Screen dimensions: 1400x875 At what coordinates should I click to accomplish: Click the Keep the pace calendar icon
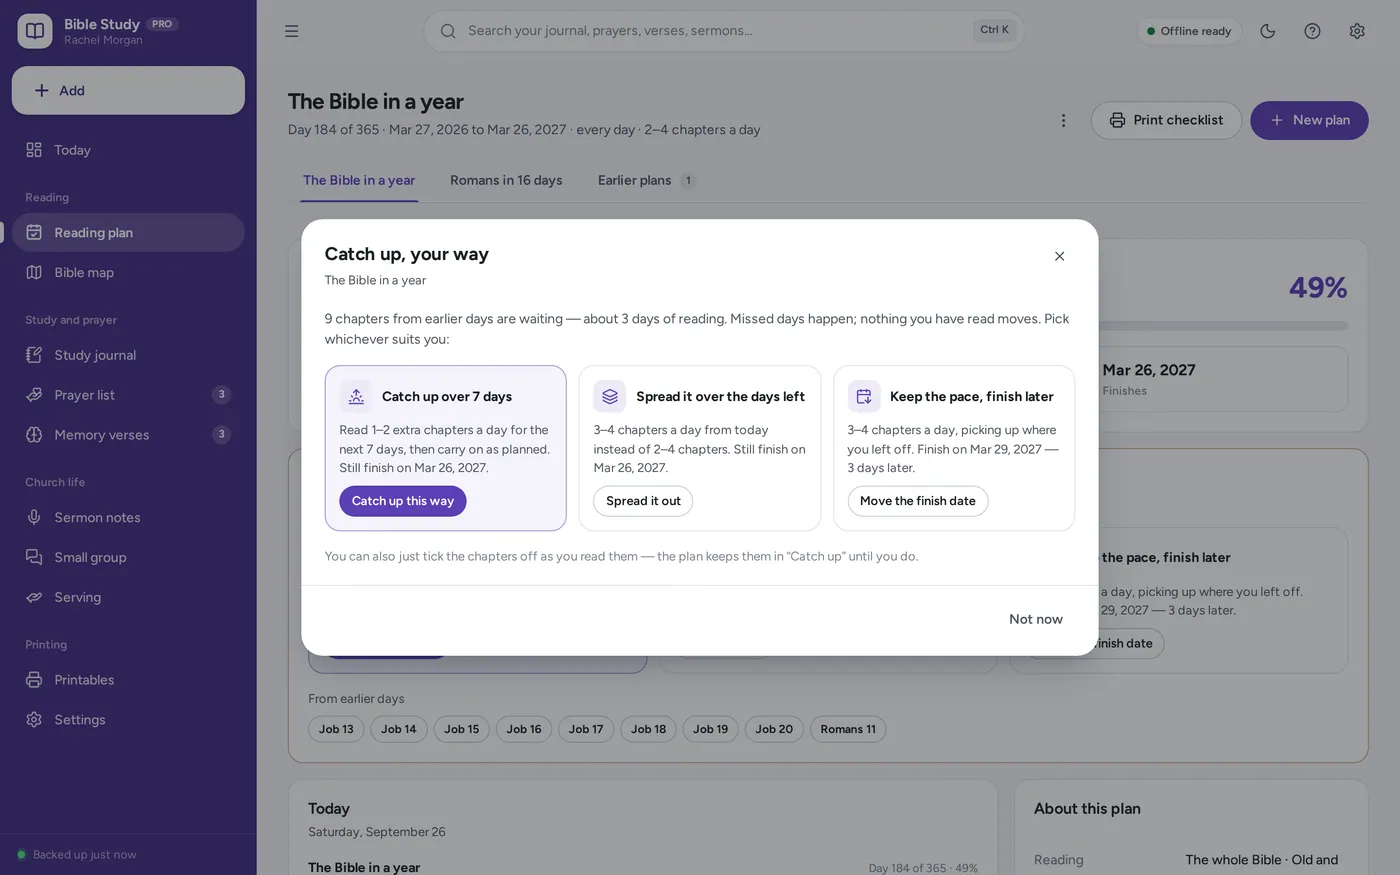coord(864,396)
